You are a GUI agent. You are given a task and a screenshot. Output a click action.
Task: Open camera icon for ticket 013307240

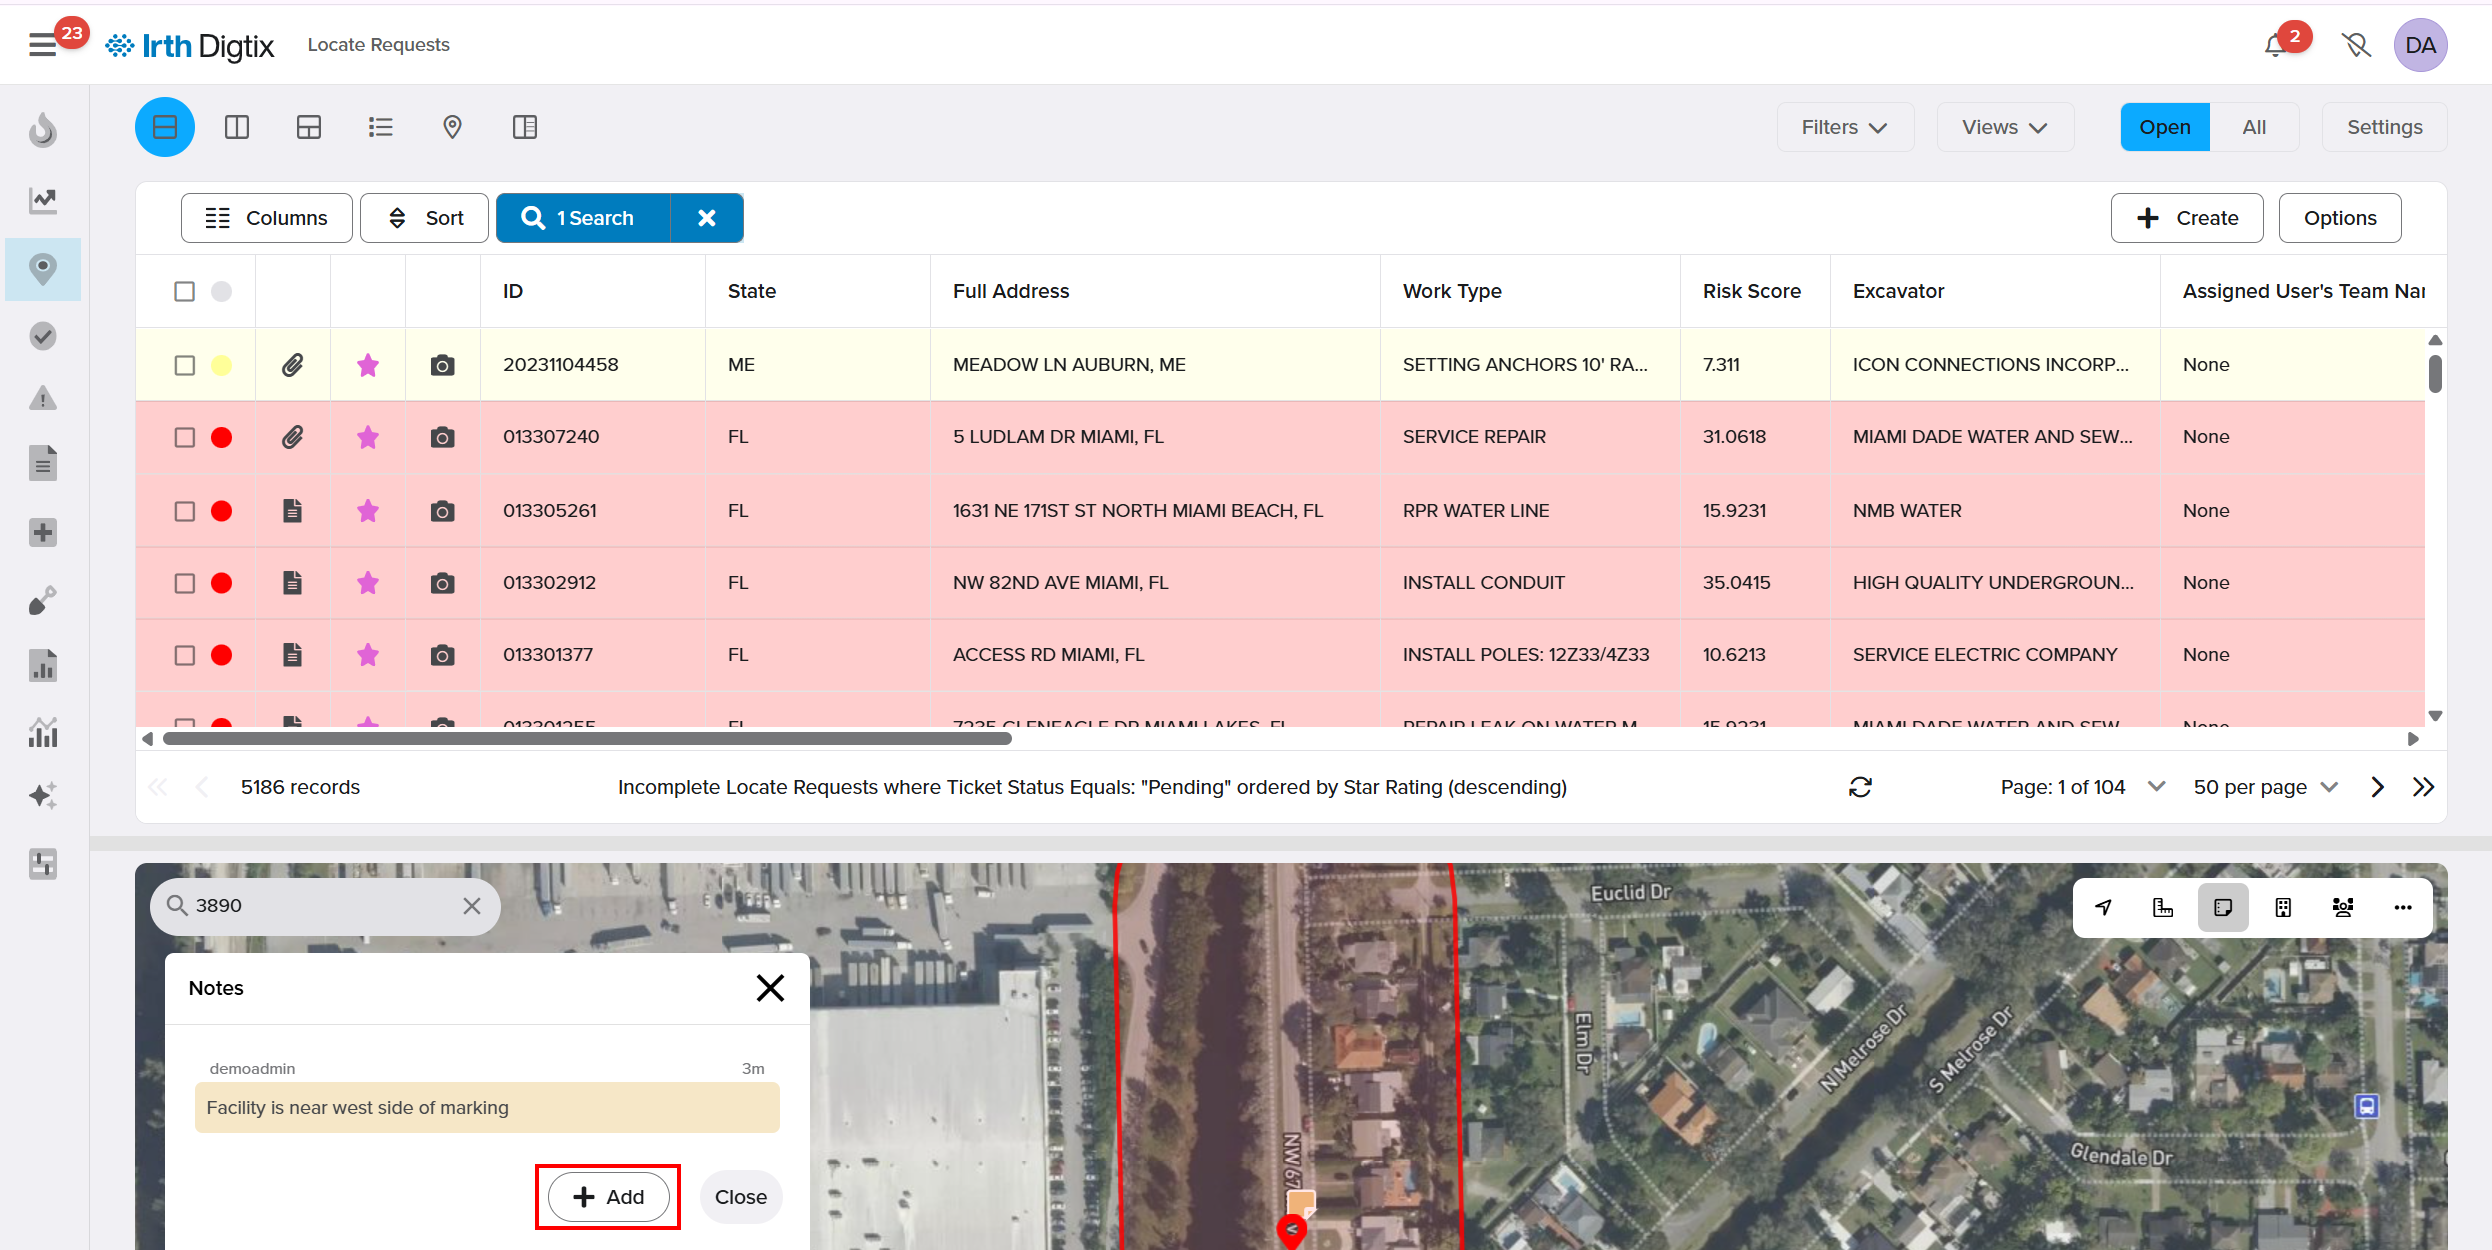(x=442, y=437)
